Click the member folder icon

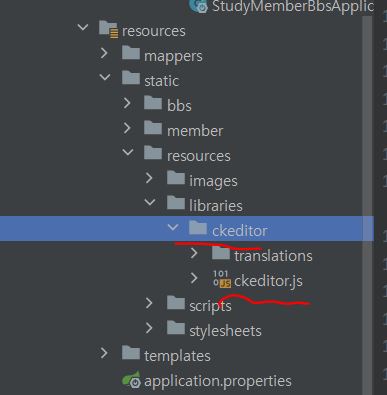pyautogui.click(x=153, y=128)
